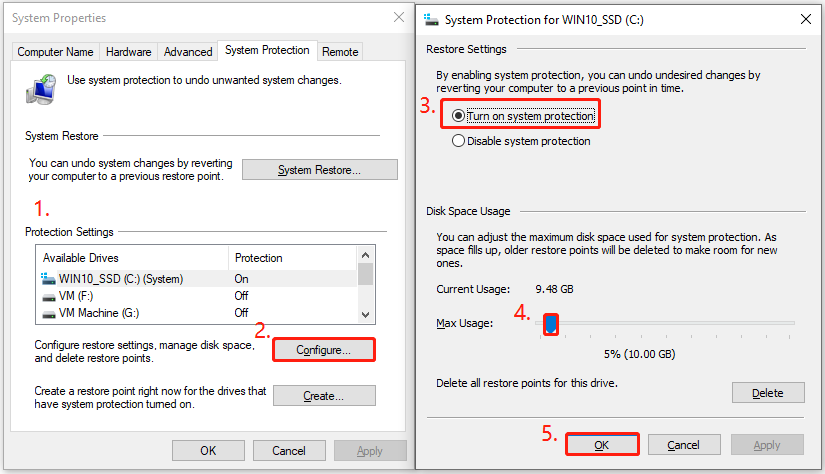Select Disable system protection option
The height and width of the screenshot is (474, 825).
459,142
